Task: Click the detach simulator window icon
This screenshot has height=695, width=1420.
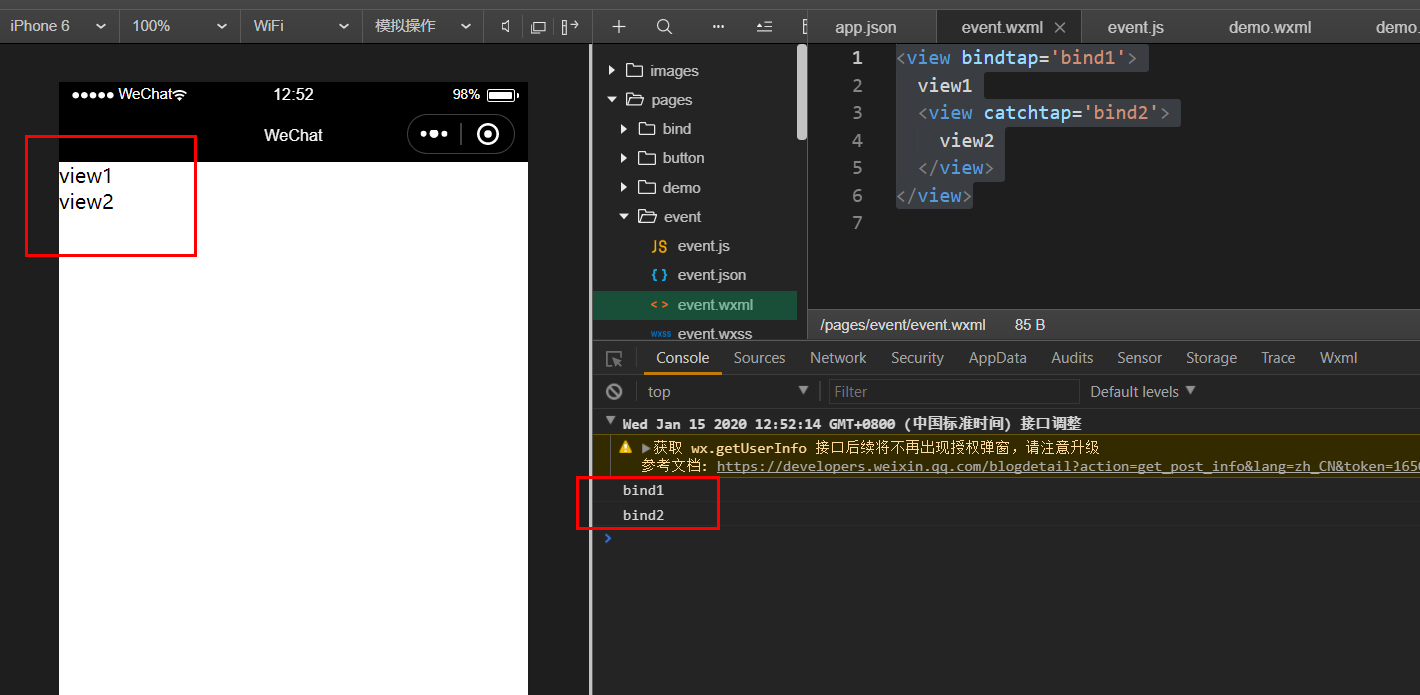Action: point(538,27)
